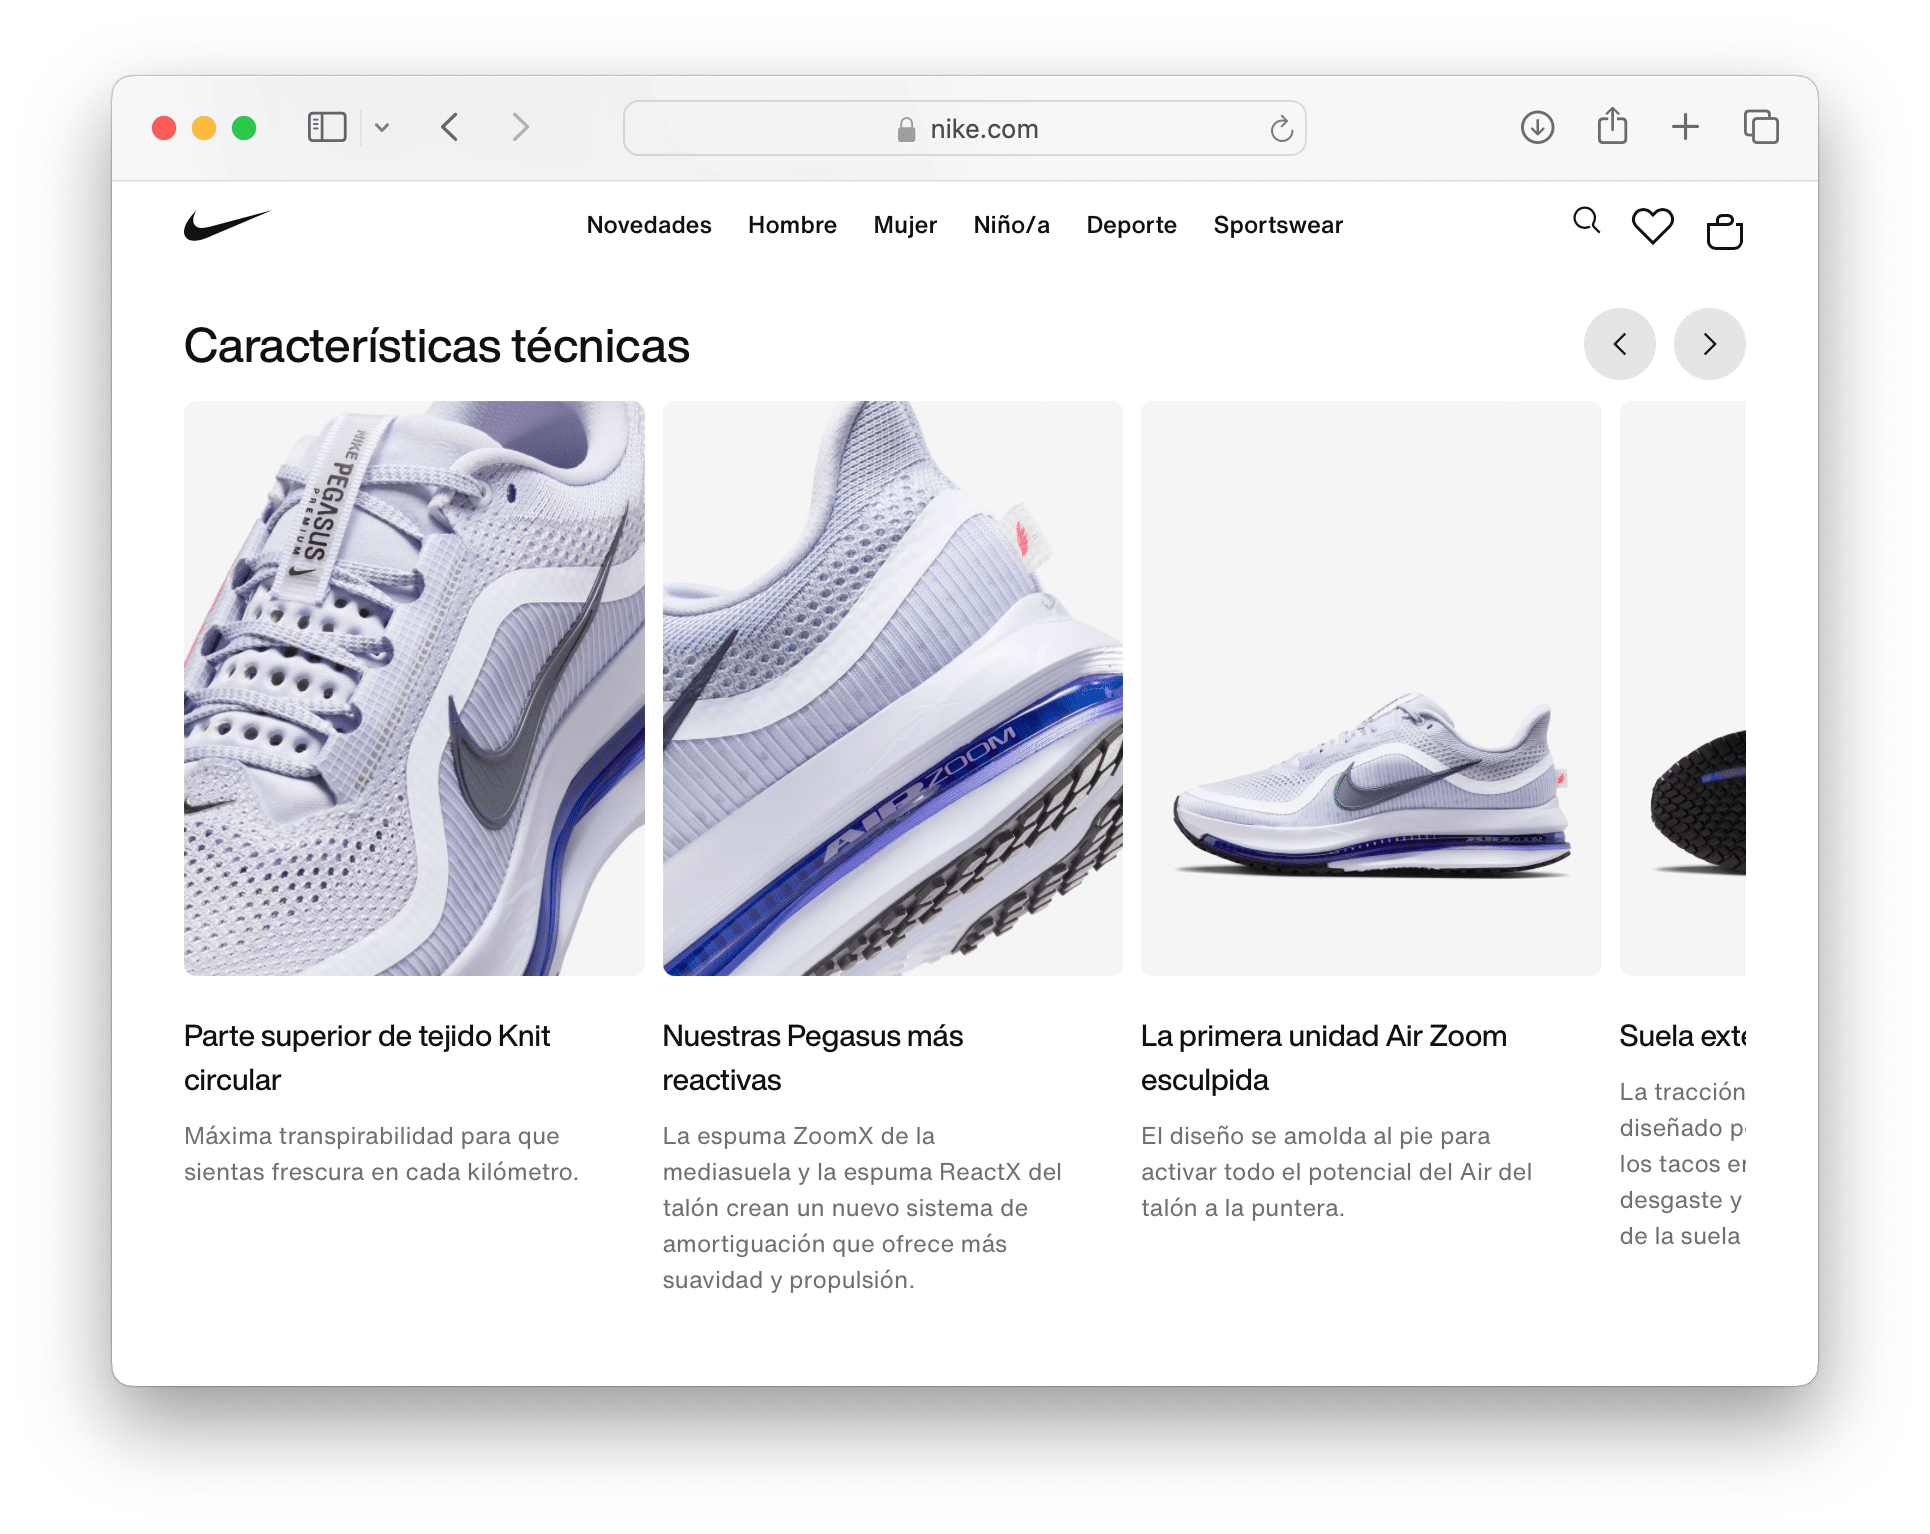Screen dimensions: 1930x1534
Task: Open the Novedades menu
Action: point(649,225)
